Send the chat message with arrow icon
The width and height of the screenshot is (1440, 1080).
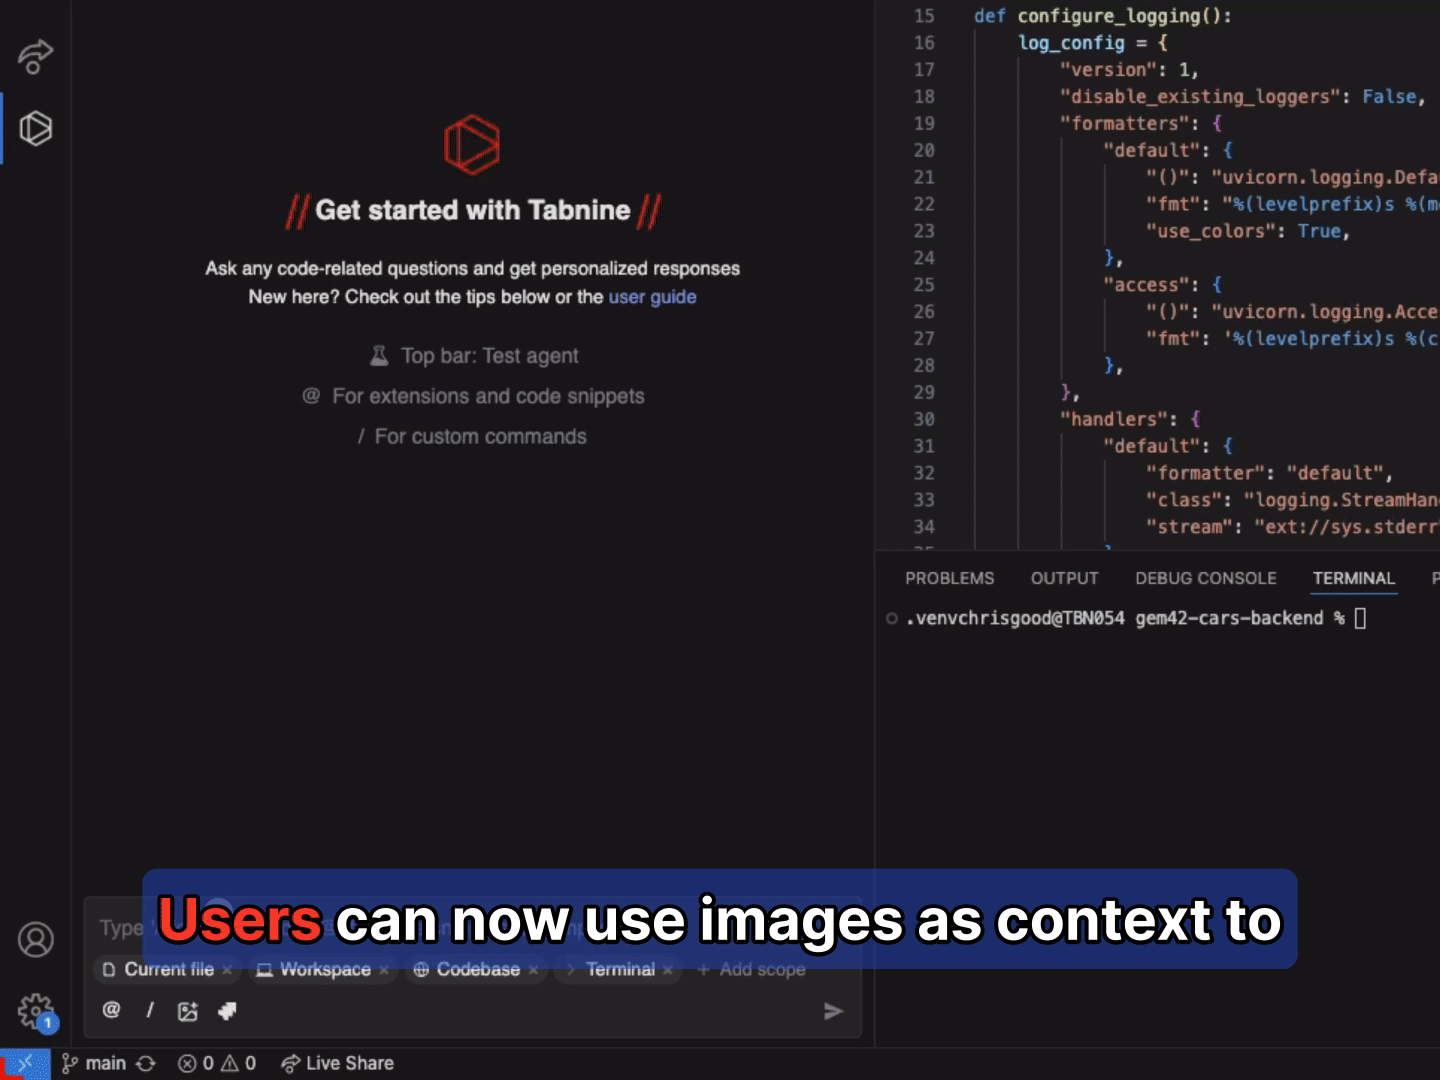tap(832, 1011)
